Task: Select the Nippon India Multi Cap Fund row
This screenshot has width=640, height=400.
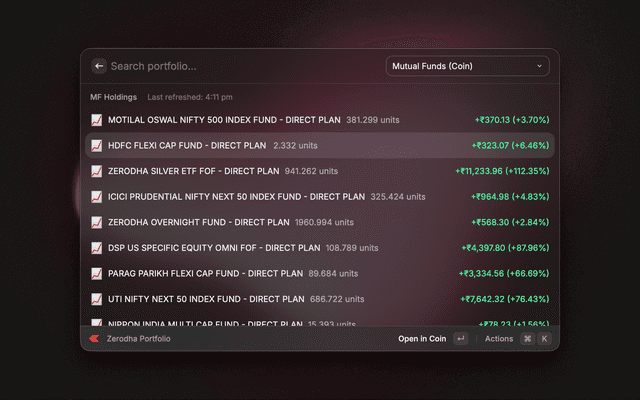Action: tap(320, 322)
